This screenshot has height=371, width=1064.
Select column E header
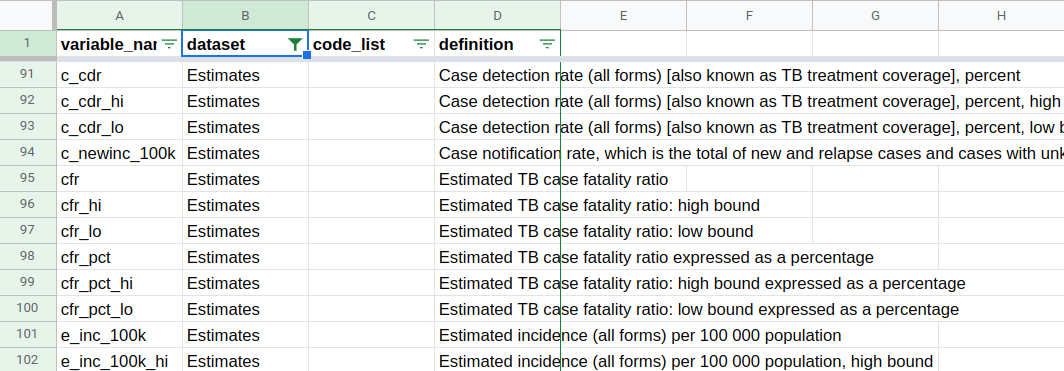(x=624, y=15)
